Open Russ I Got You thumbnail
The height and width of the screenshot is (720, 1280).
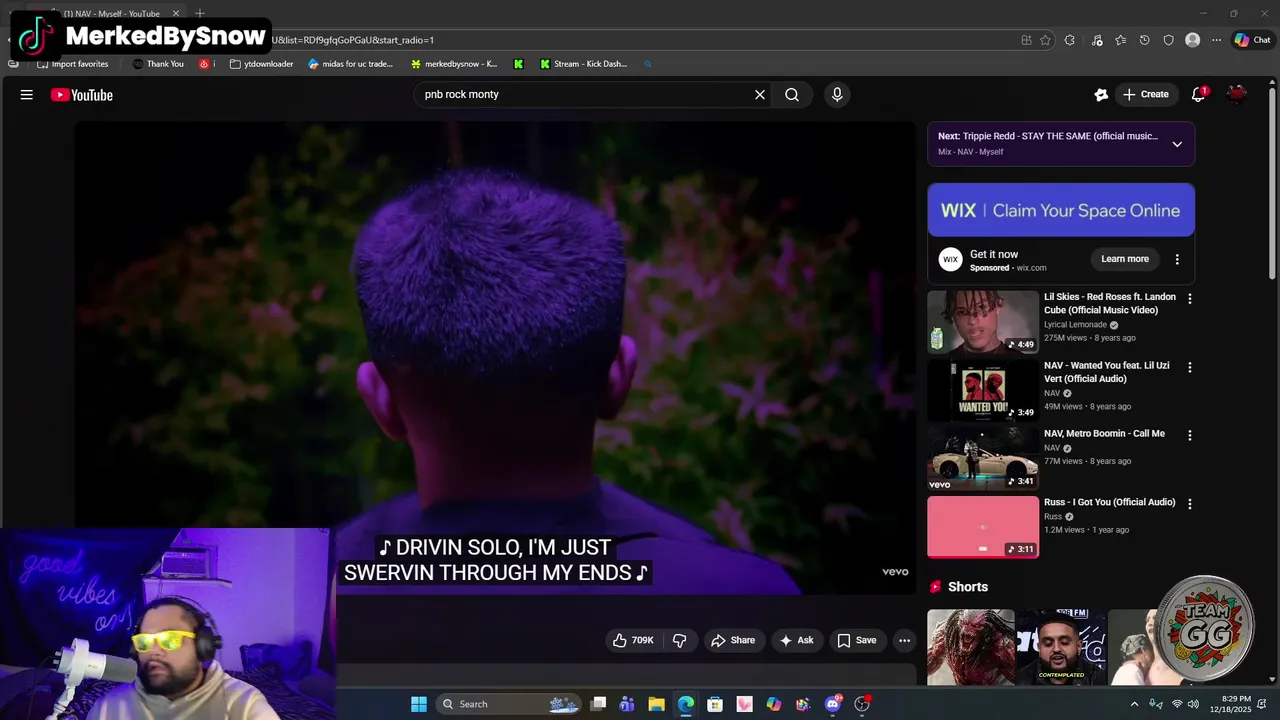pos(983,527)
